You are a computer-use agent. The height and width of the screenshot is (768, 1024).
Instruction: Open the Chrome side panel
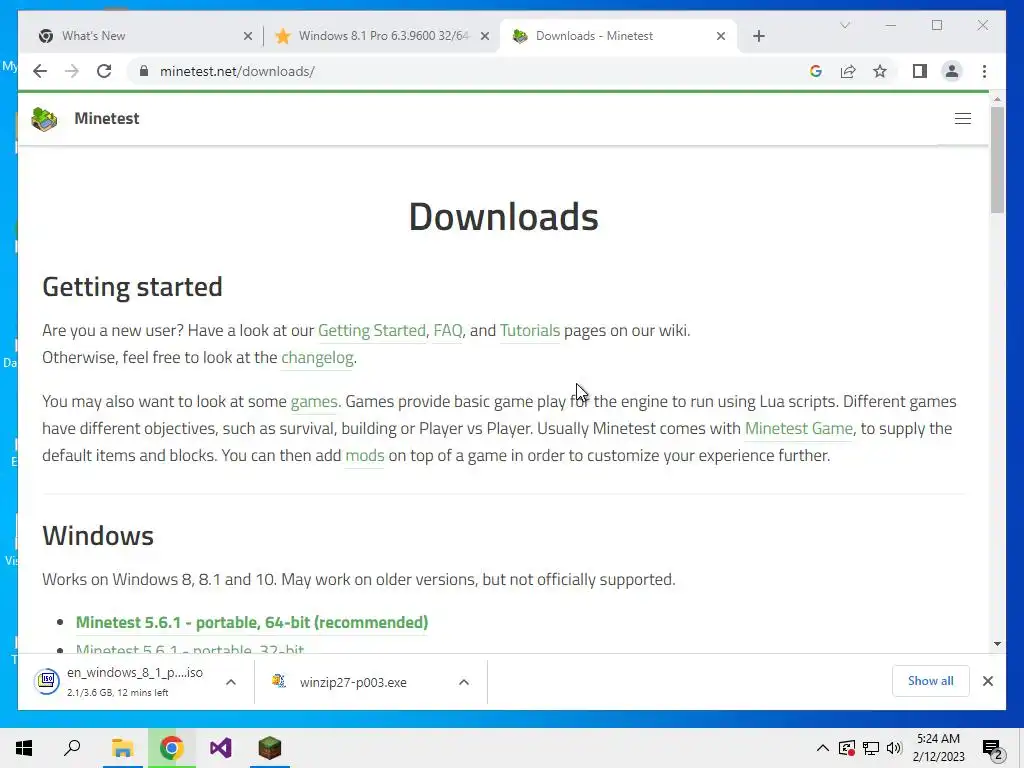click(x=920, y=71)
